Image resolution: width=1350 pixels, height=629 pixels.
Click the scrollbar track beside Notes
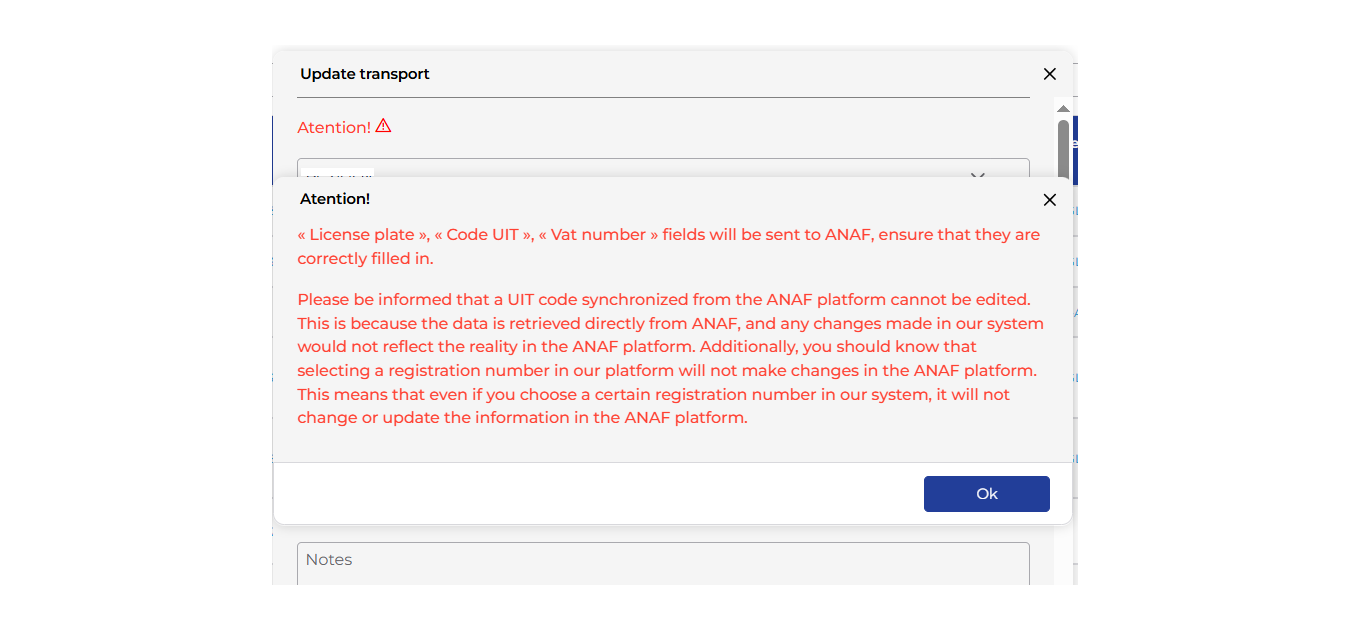1063,560
